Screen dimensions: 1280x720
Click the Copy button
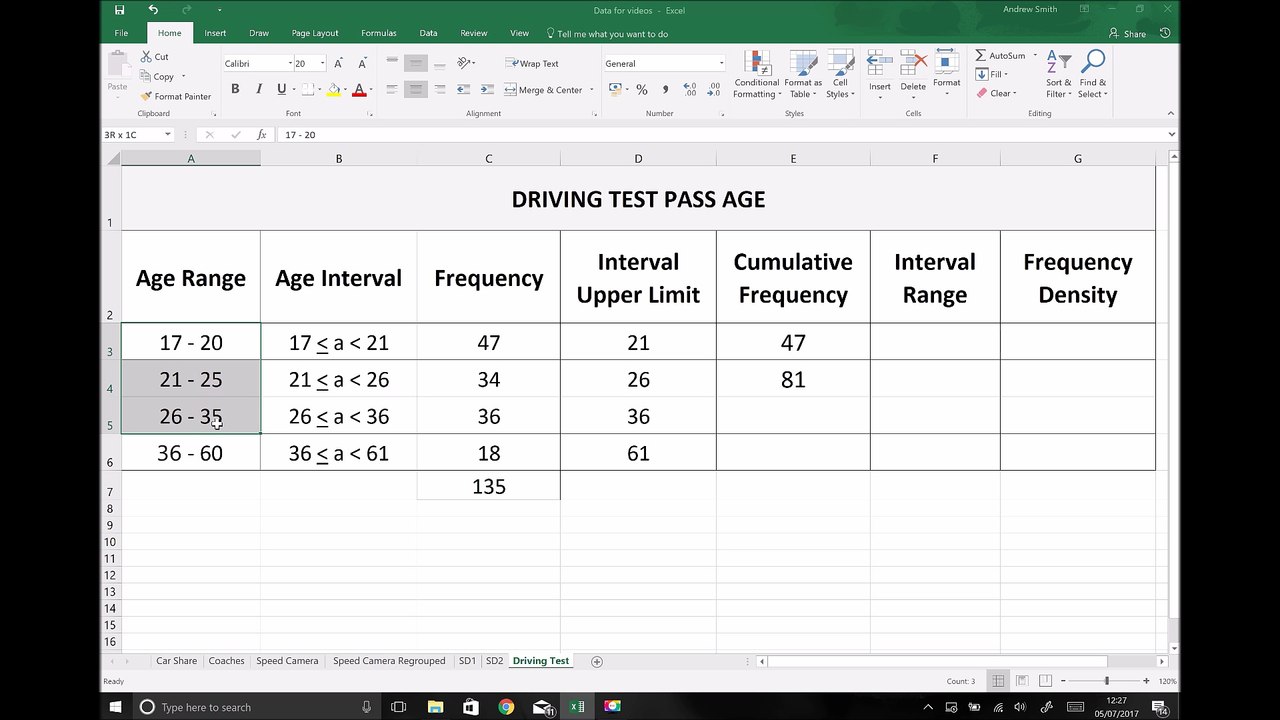click(158, 76)
